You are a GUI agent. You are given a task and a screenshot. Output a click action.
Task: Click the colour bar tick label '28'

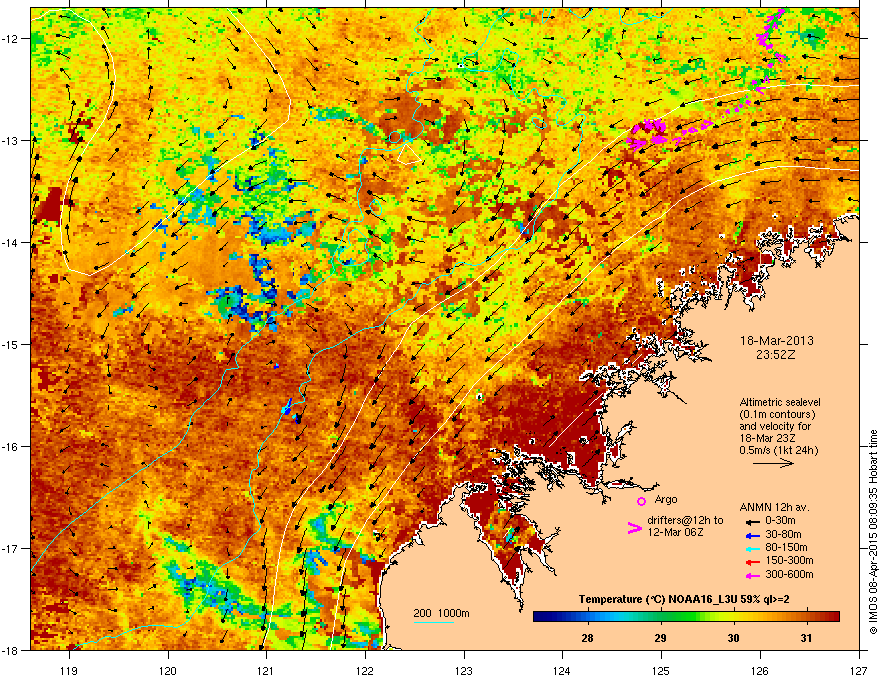[x=588, y=638]
